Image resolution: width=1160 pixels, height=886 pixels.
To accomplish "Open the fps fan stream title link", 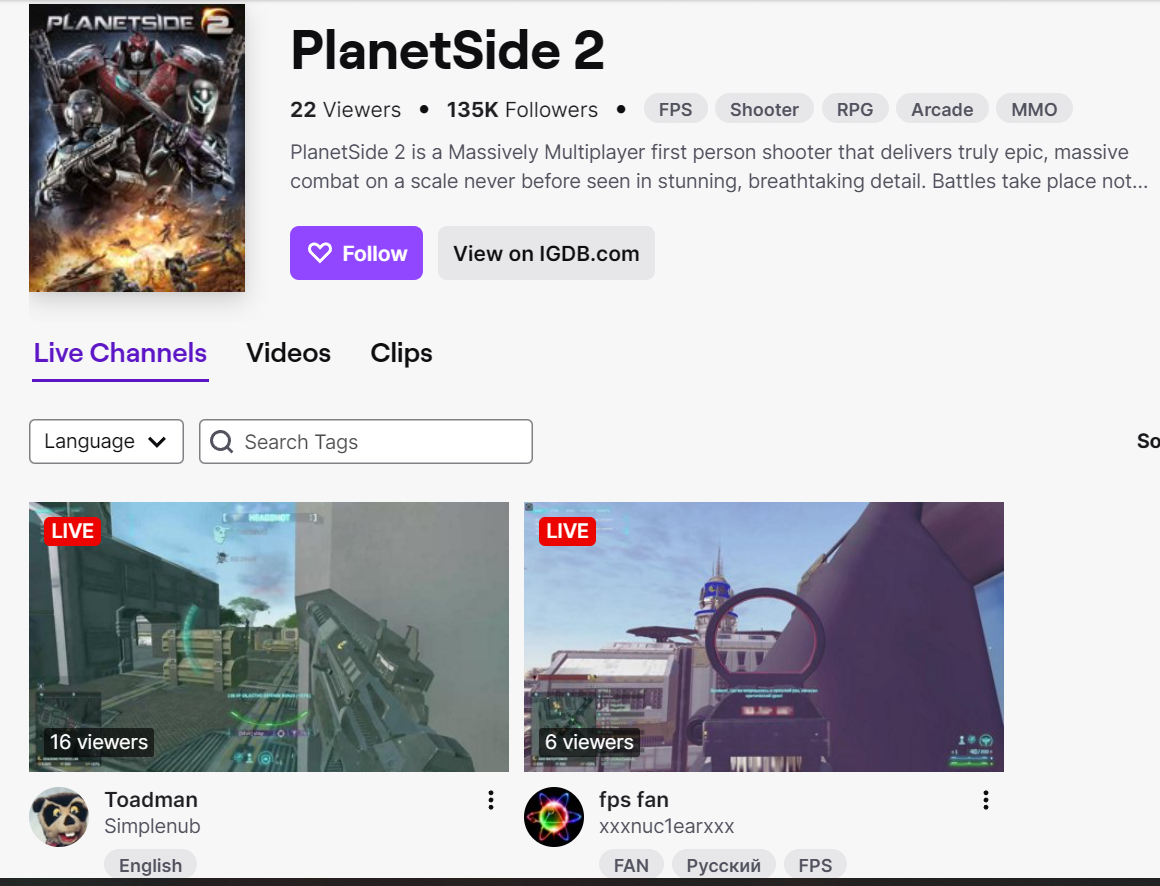I will (x=634, y=799).
